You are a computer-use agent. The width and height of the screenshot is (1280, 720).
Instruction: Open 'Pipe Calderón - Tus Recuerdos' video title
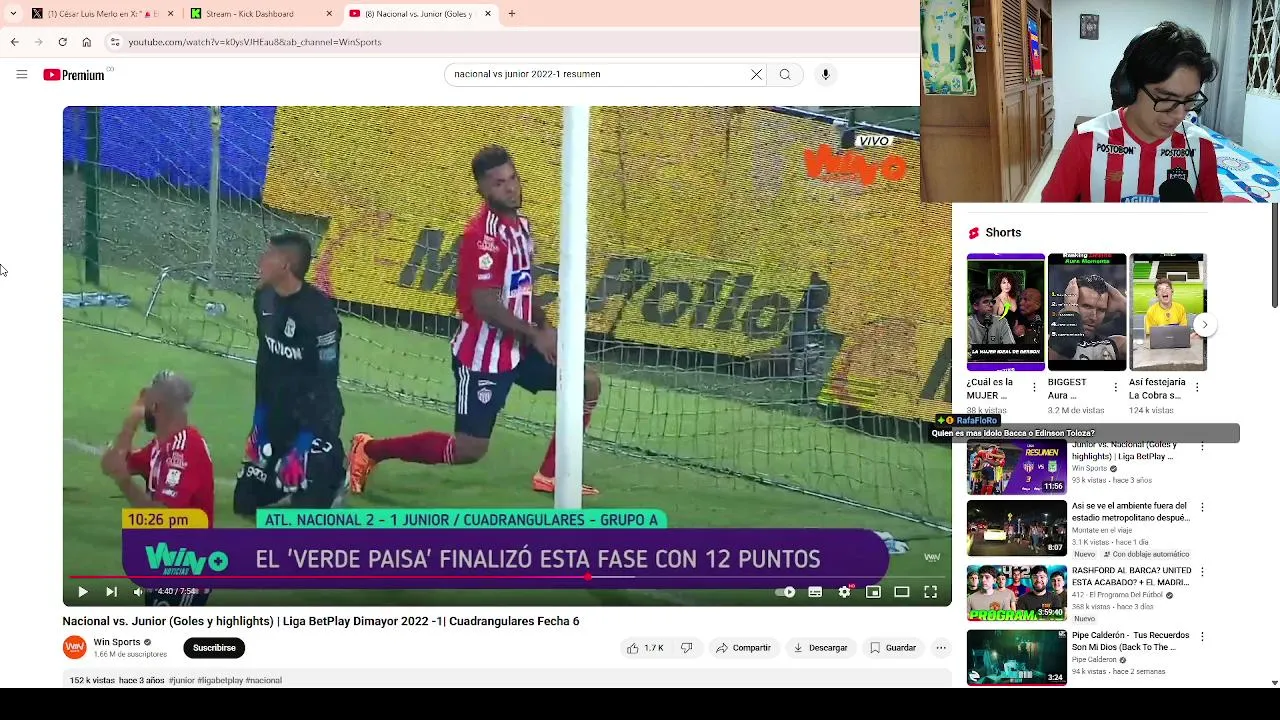pos(1130,641)
